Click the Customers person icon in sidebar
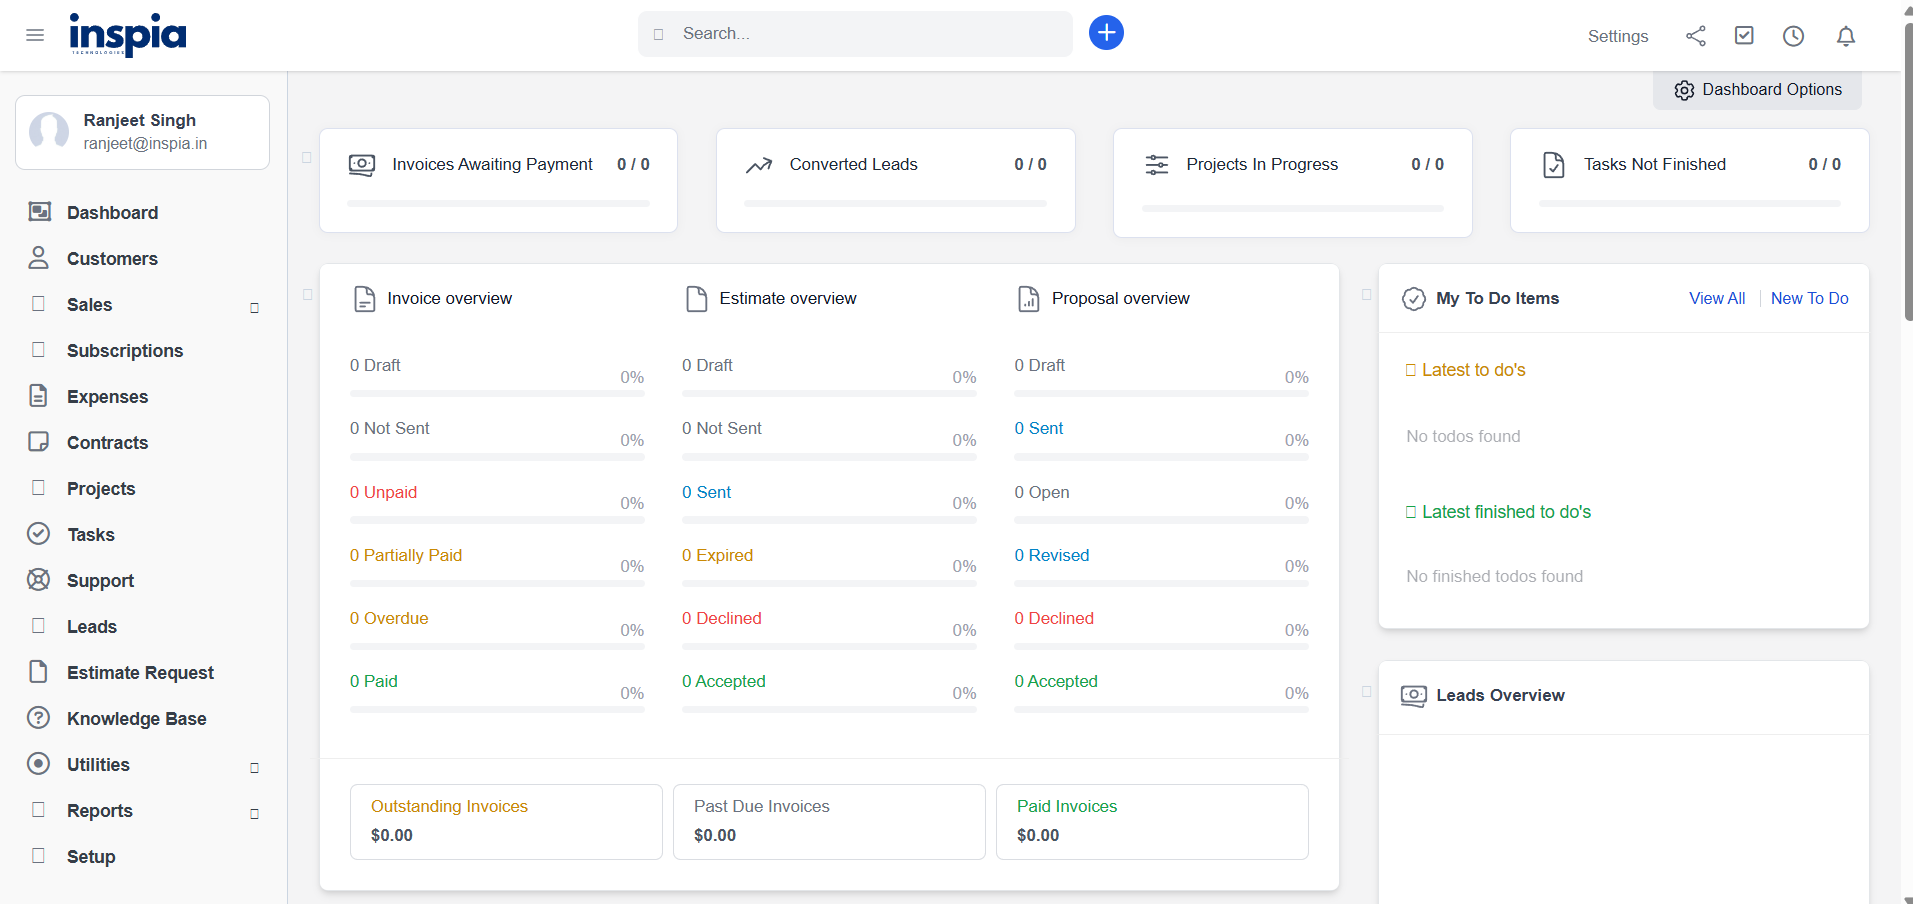1913x904 pixels. click(x=39, y=258)
